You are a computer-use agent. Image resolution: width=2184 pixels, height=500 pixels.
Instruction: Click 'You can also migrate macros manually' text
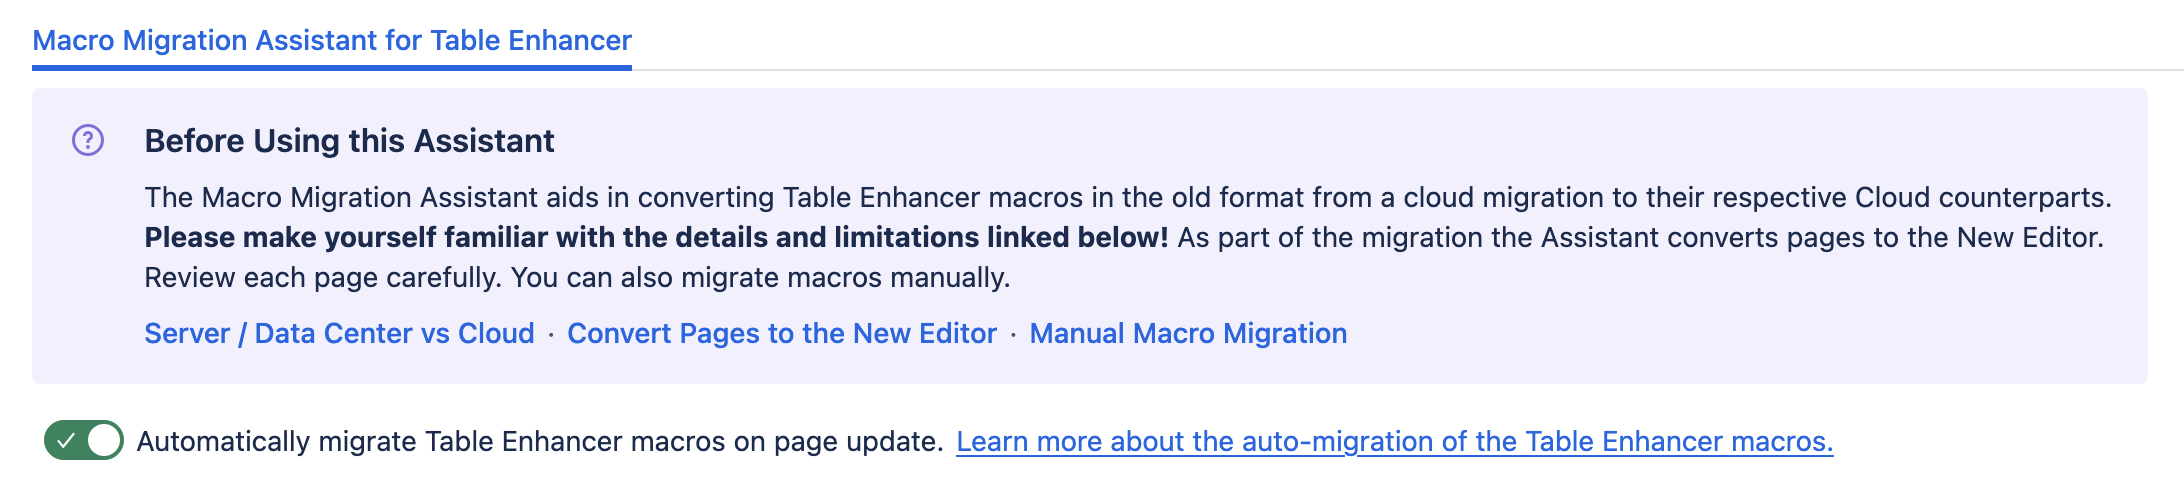click(x=760, y=277)
